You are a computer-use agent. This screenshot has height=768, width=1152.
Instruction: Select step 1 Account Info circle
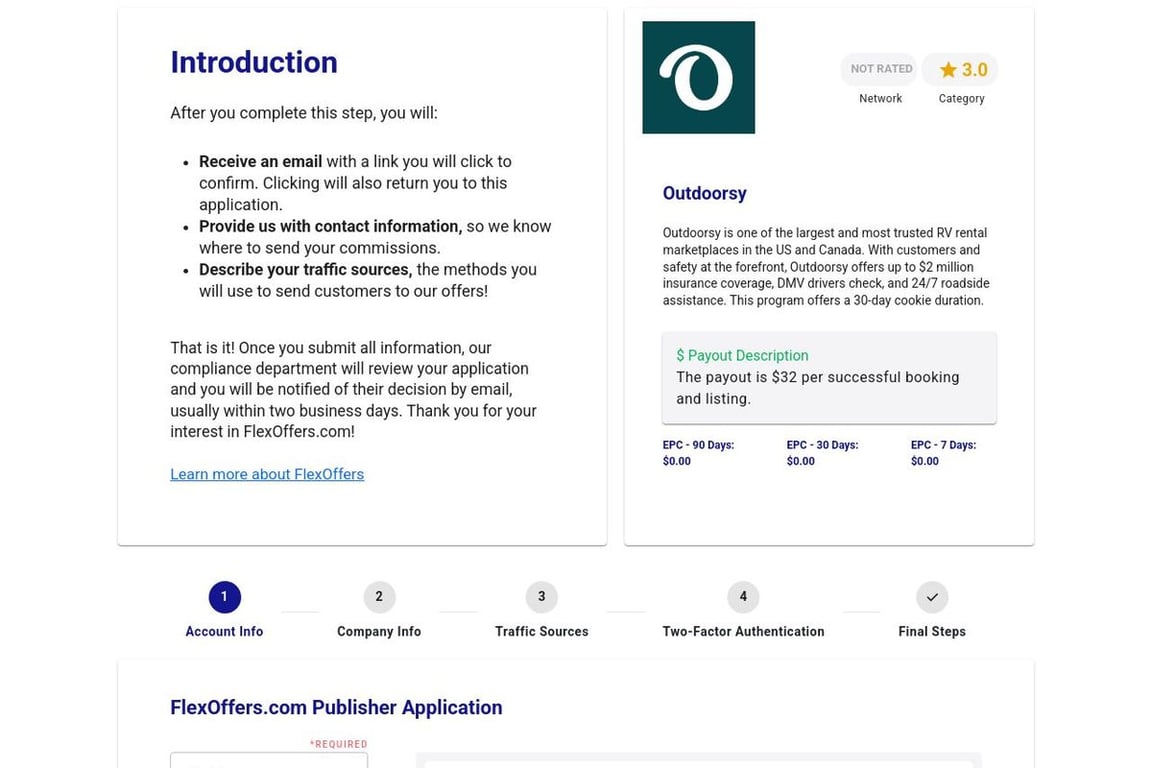(225, 597)
